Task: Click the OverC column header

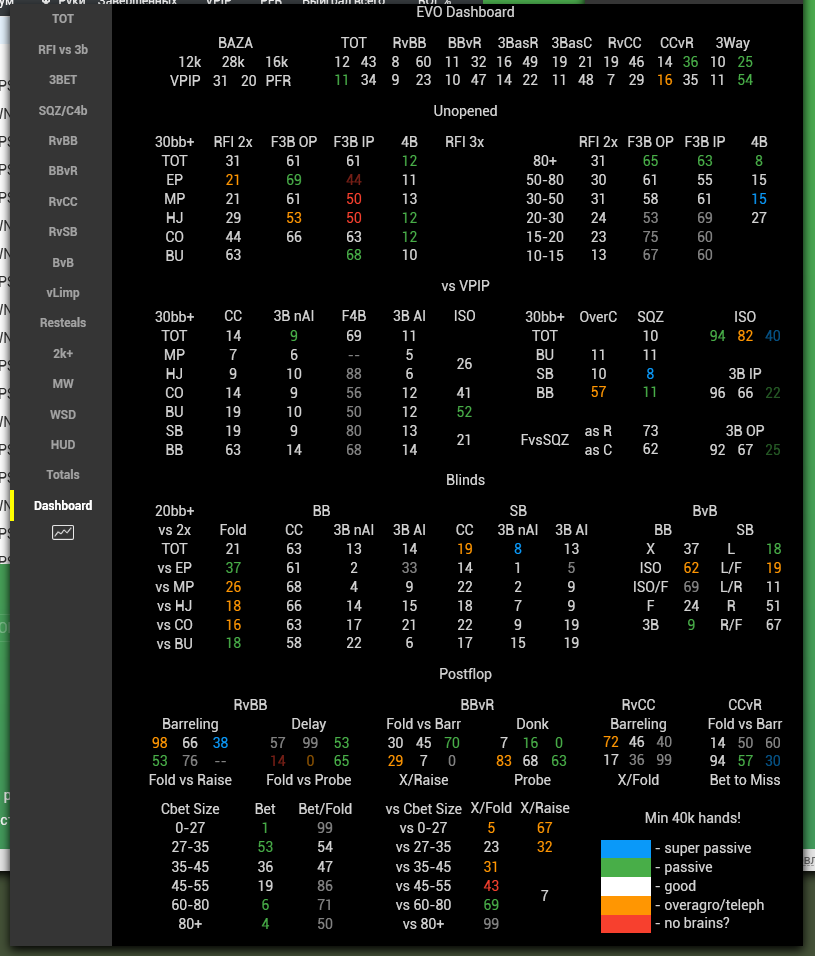Action: pos(598,317)
